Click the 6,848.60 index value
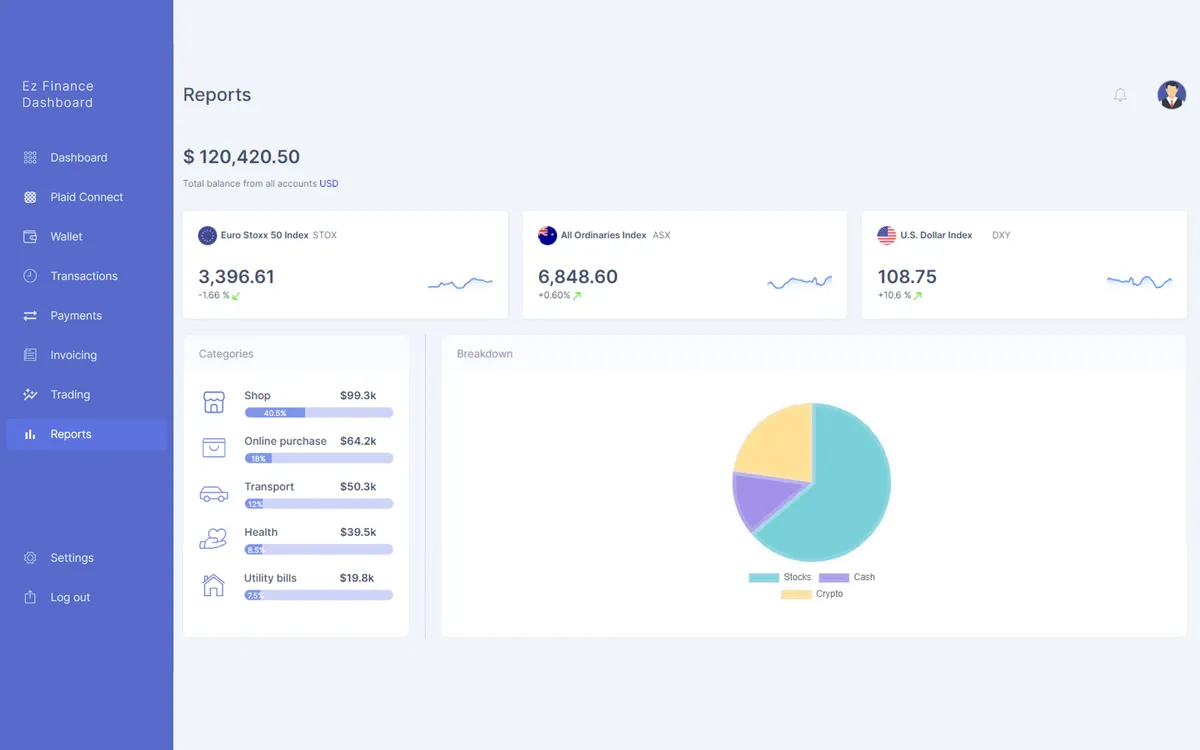This screenshot has width=1200, height=750. 578,277
